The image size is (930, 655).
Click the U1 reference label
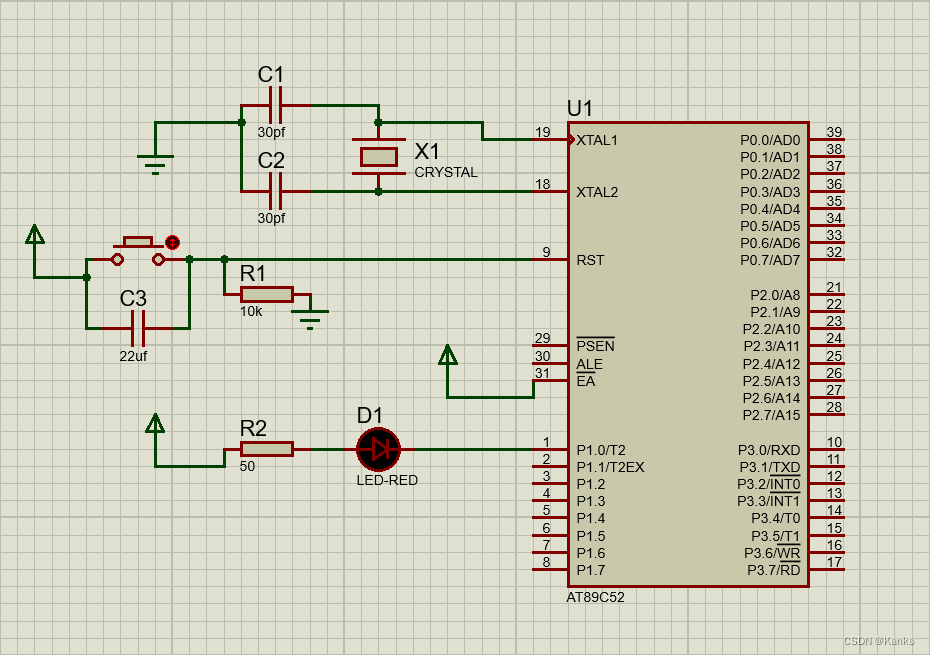579,109
